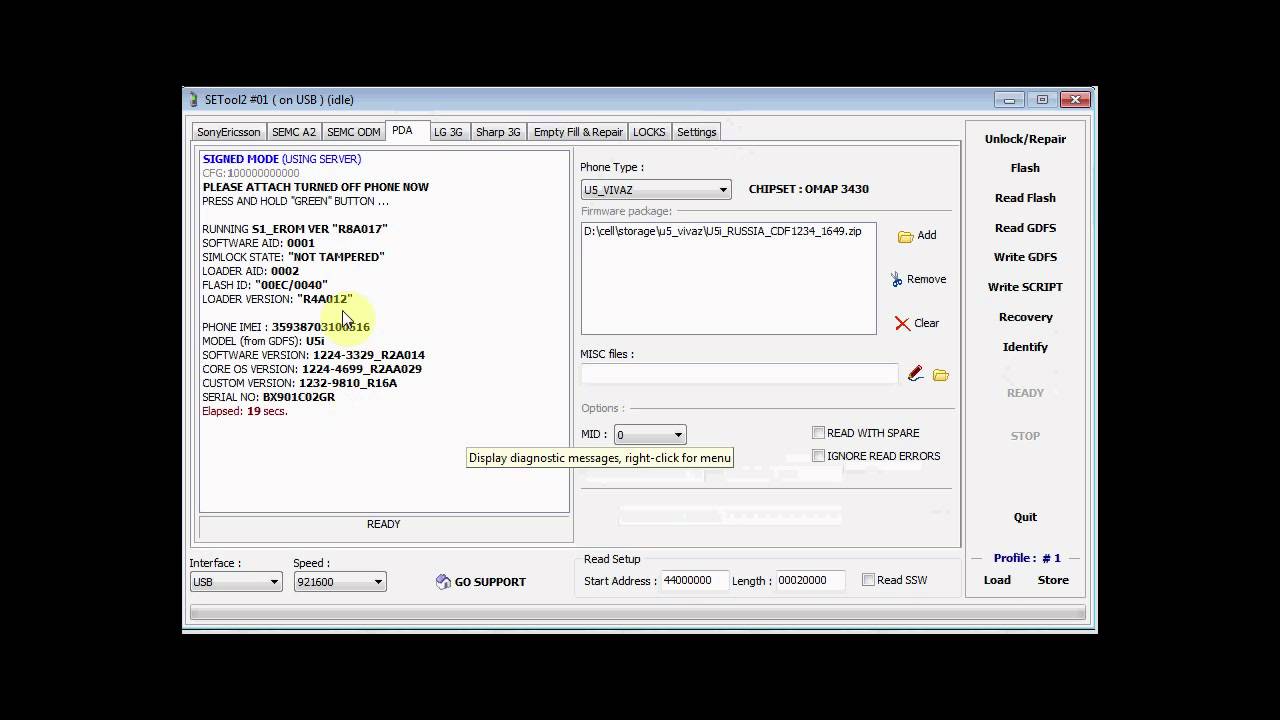Click the SIGNED MODE log line

(x=282, y=159)
